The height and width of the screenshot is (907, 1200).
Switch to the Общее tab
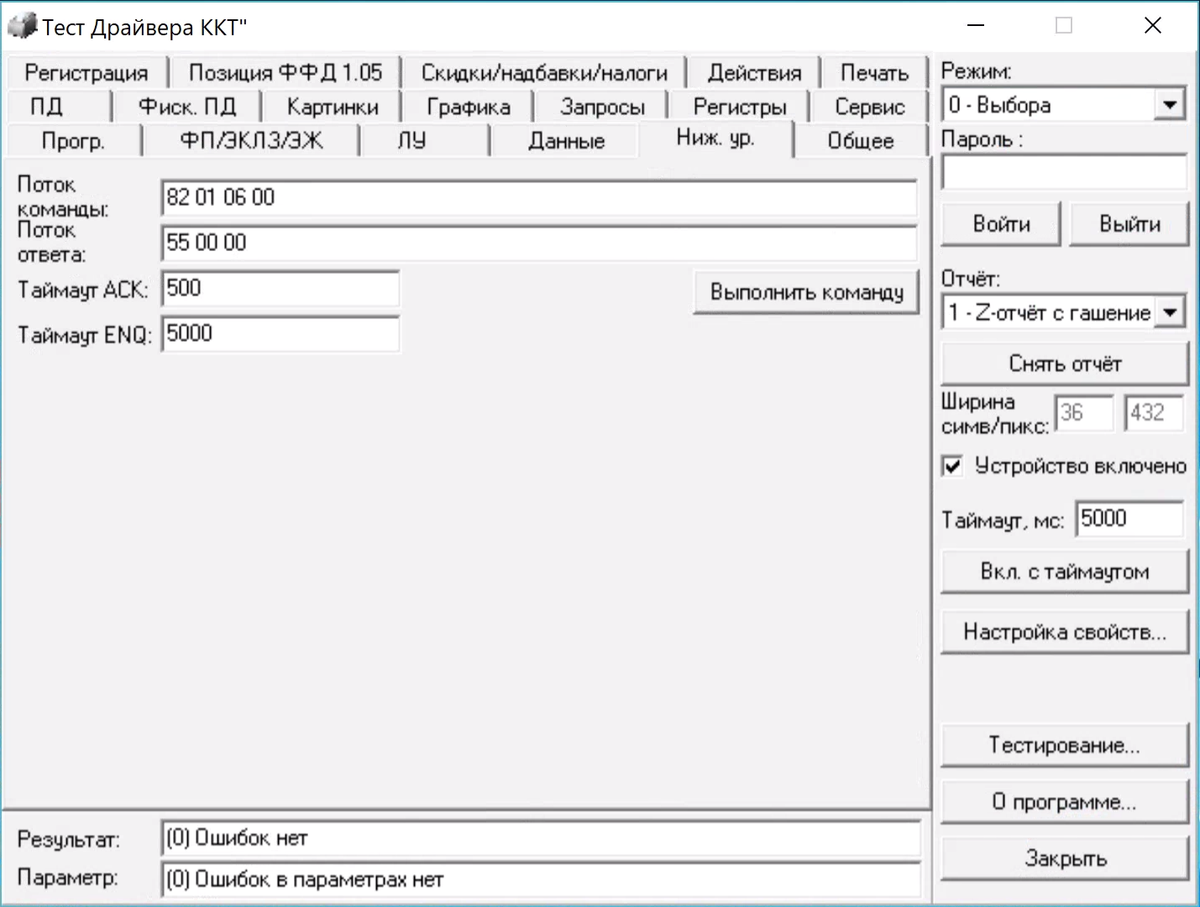pyautogui.click(x=860, y=141)
